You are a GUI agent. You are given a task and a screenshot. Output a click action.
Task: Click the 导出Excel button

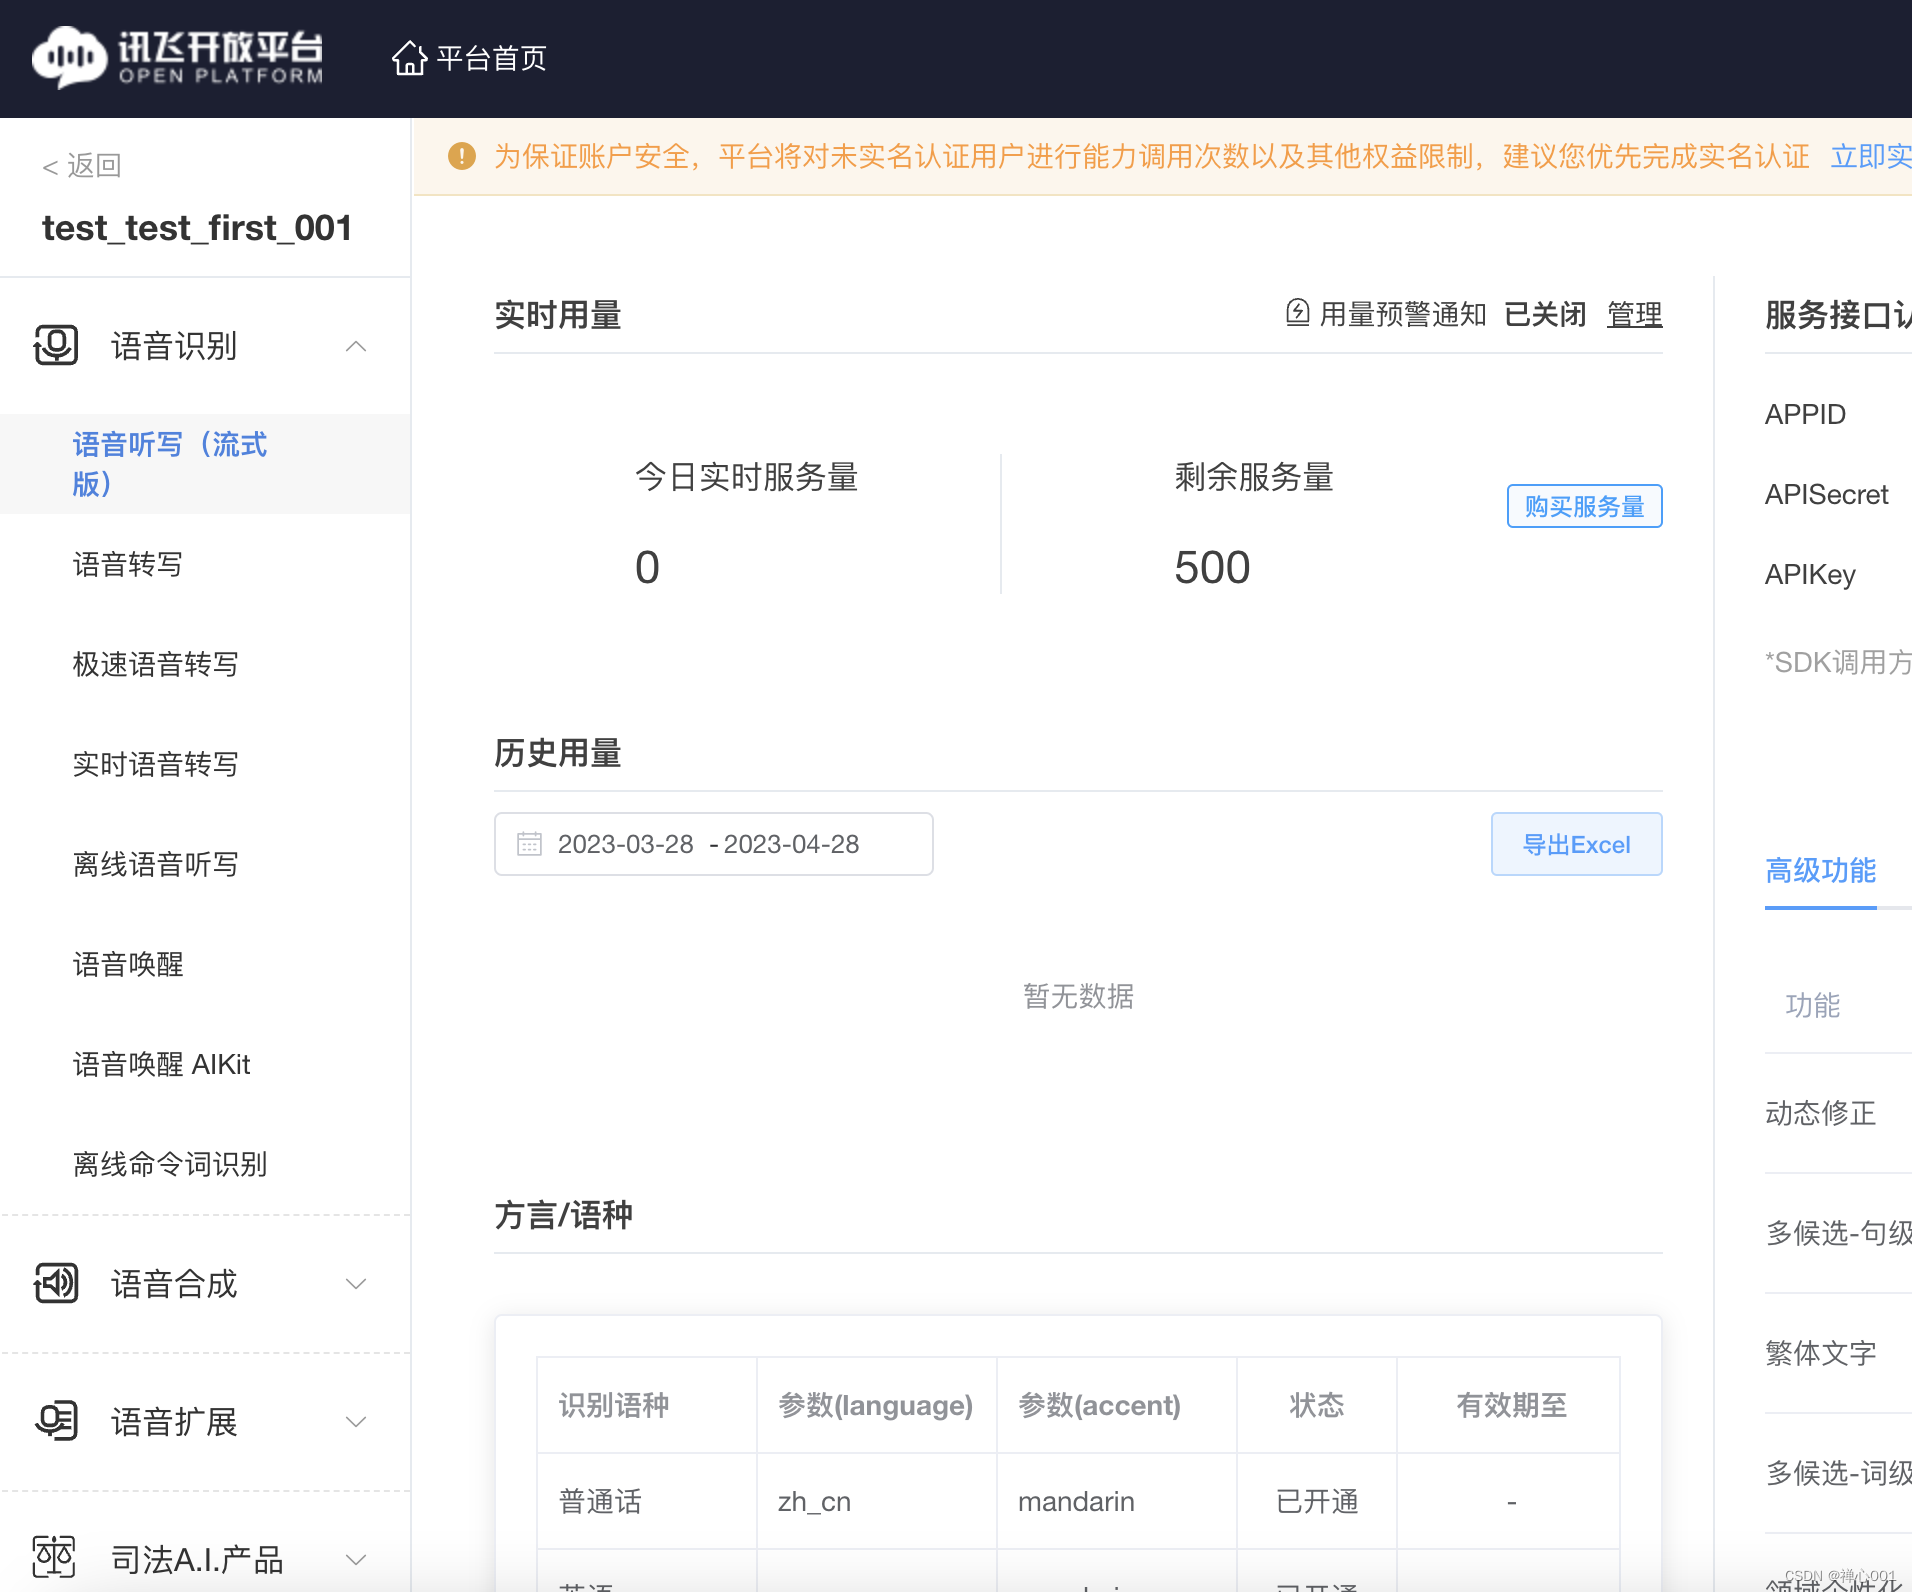[x=1576, y=843]
